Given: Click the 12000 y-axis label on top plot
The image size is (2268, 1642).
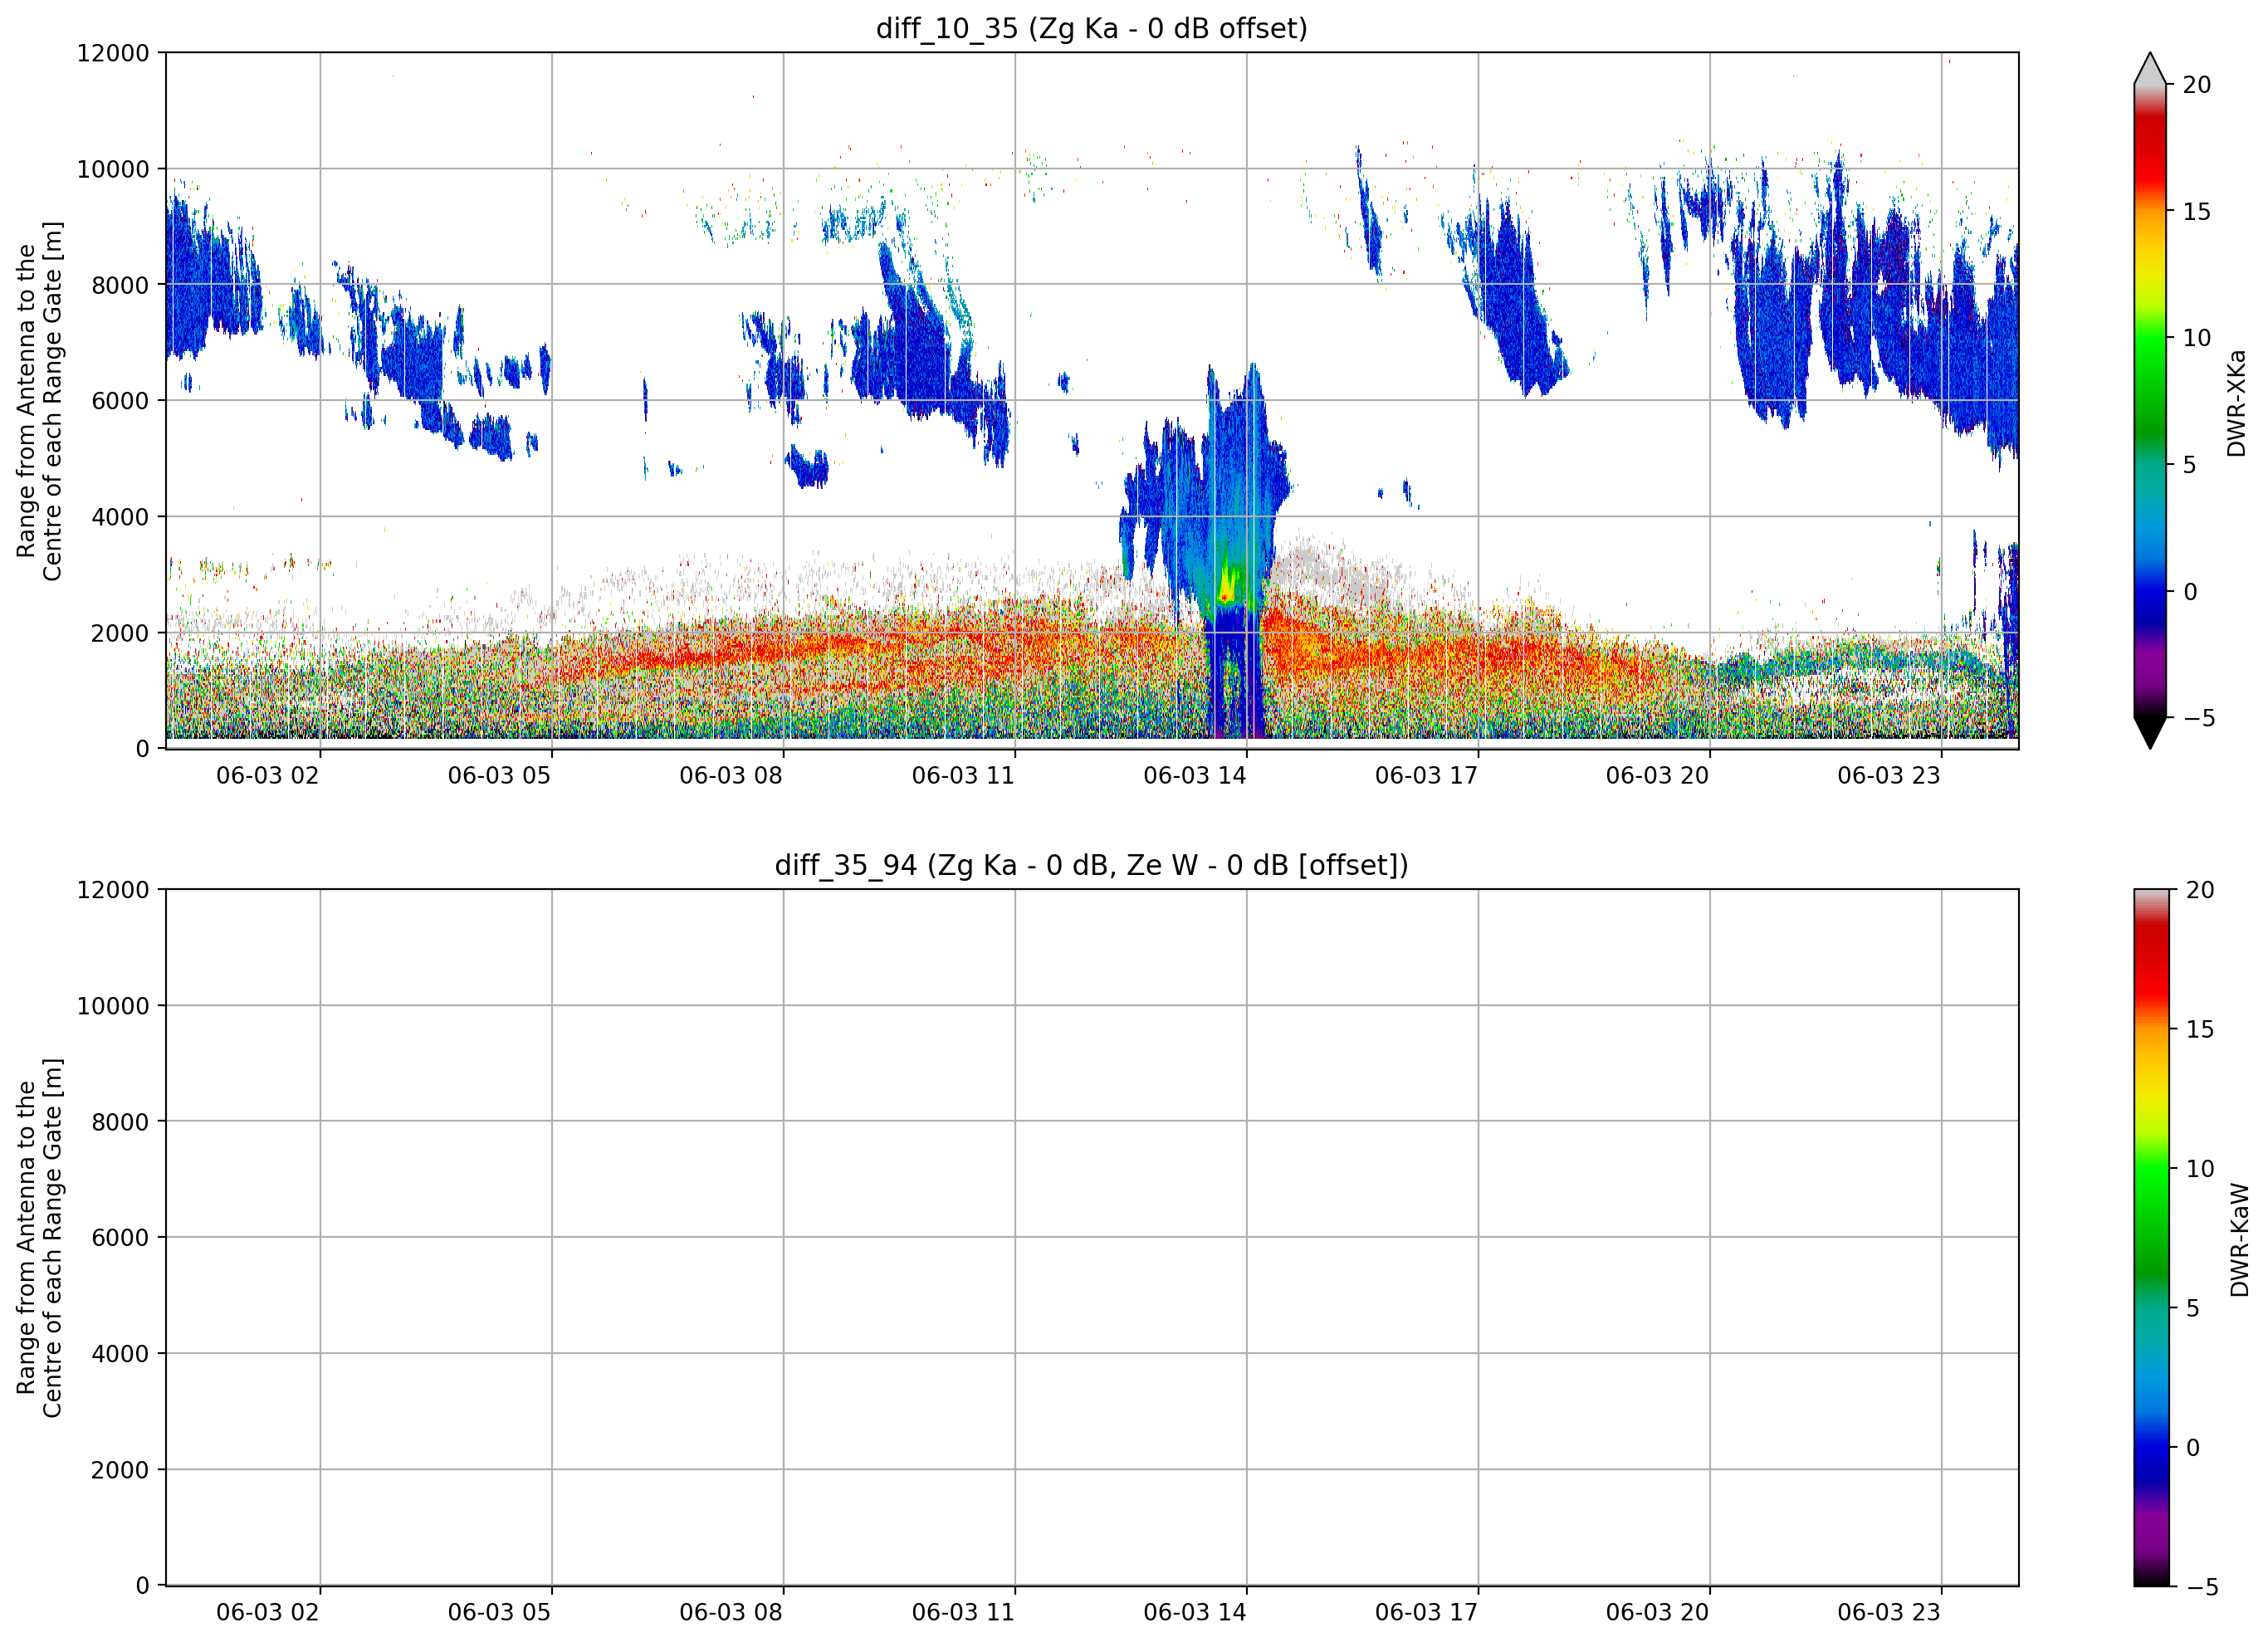Looking at the screenshot, I should pos(113,53).
